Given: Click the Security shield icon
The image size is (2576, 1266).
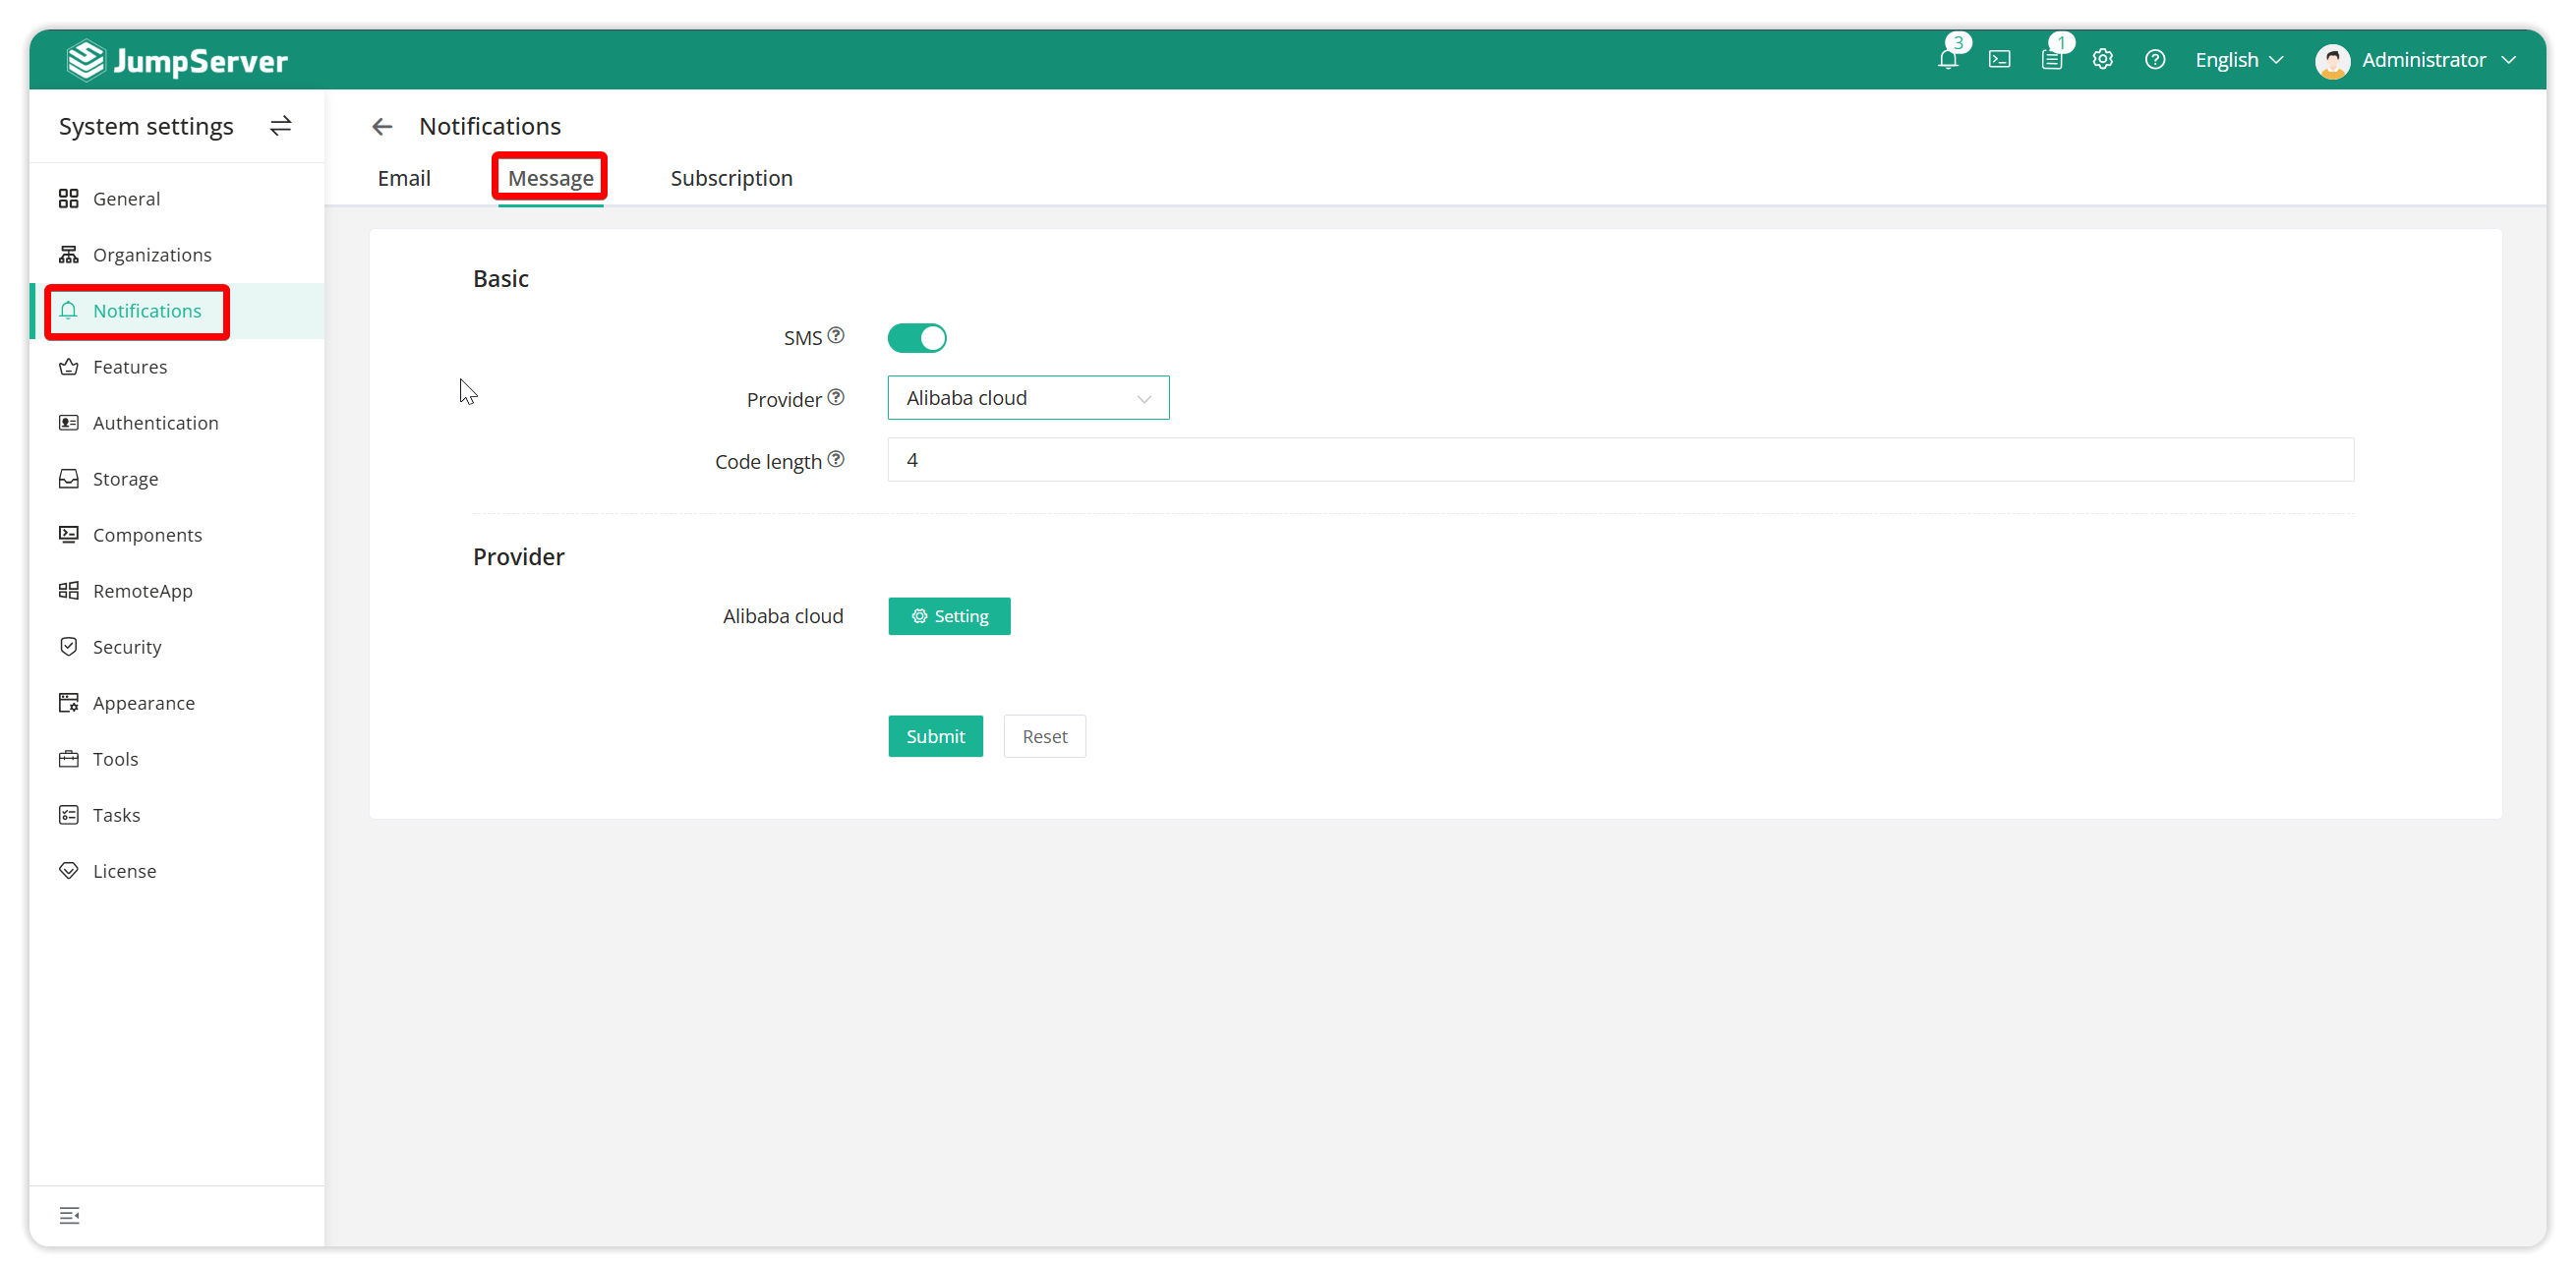Looking at the screenshot, I should tap(68, 646).
